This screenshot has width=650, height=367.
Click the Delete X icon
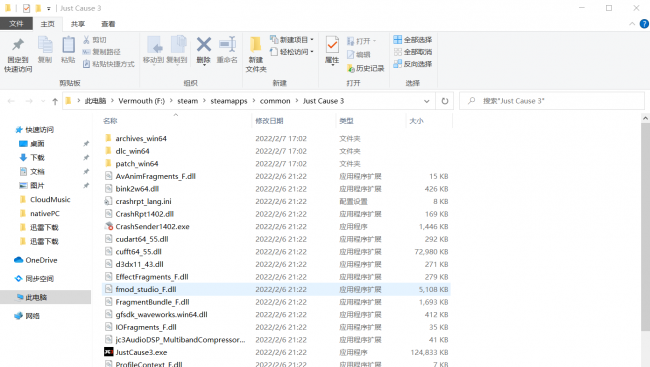click(x=204, y=44)
